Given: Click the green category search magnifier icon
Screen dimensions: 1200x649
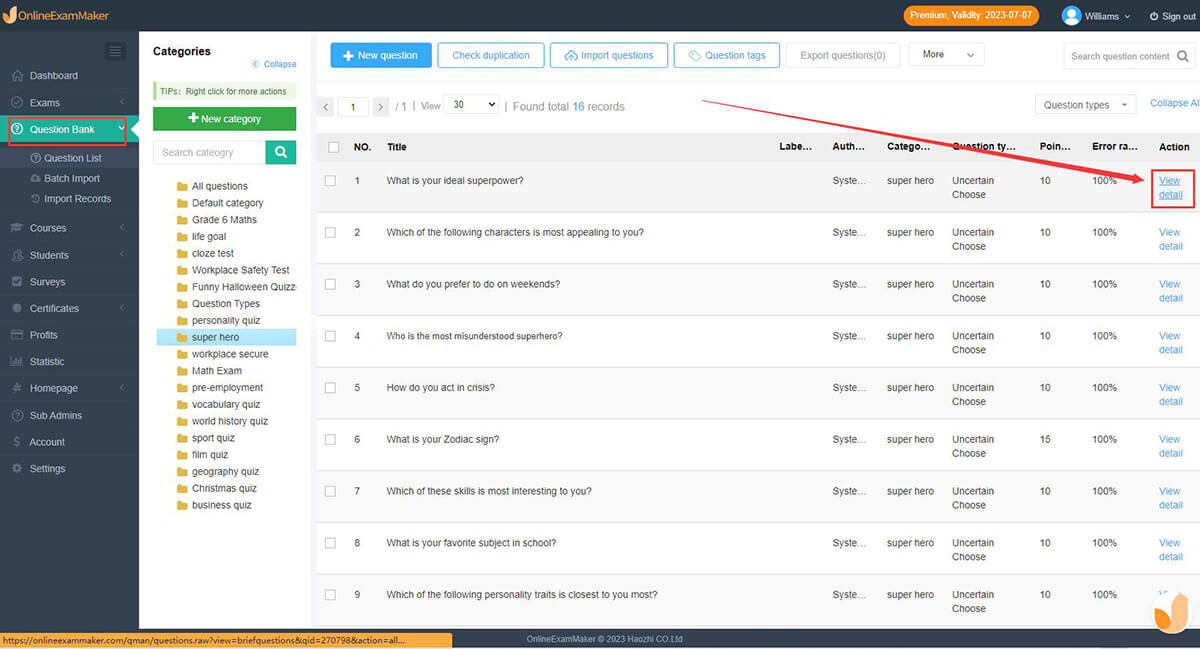Looking at the screenshot, I should 281,152.
